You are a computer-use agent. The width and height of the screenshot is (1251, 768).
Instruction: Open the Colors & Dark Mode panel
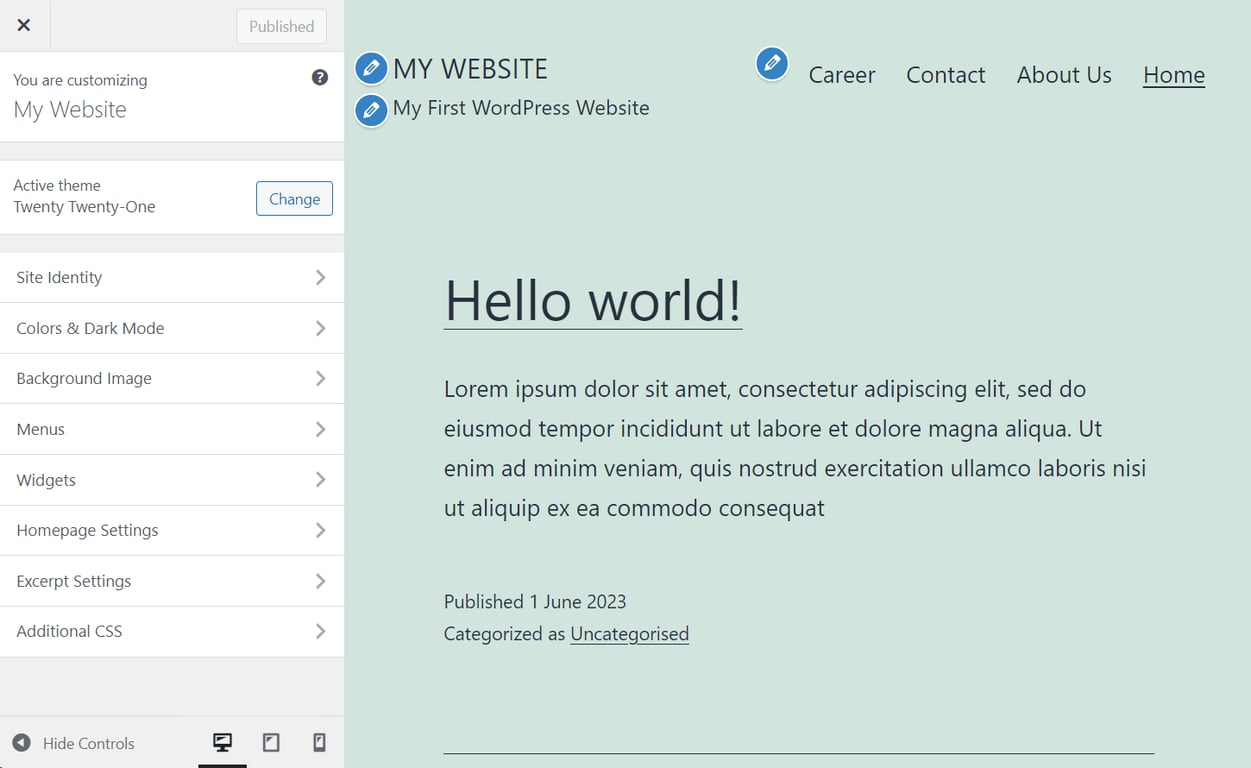(x=172, y=328)
